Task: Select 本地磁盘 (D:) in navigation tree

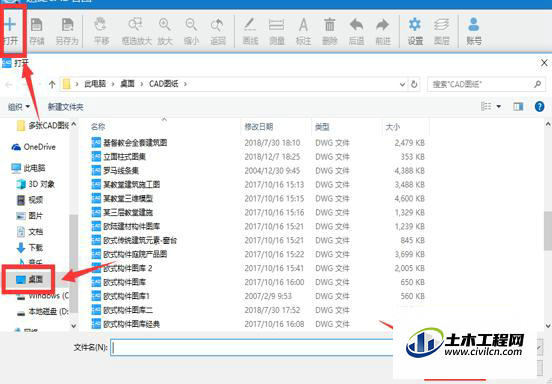Action: click(x=42, y=311)
